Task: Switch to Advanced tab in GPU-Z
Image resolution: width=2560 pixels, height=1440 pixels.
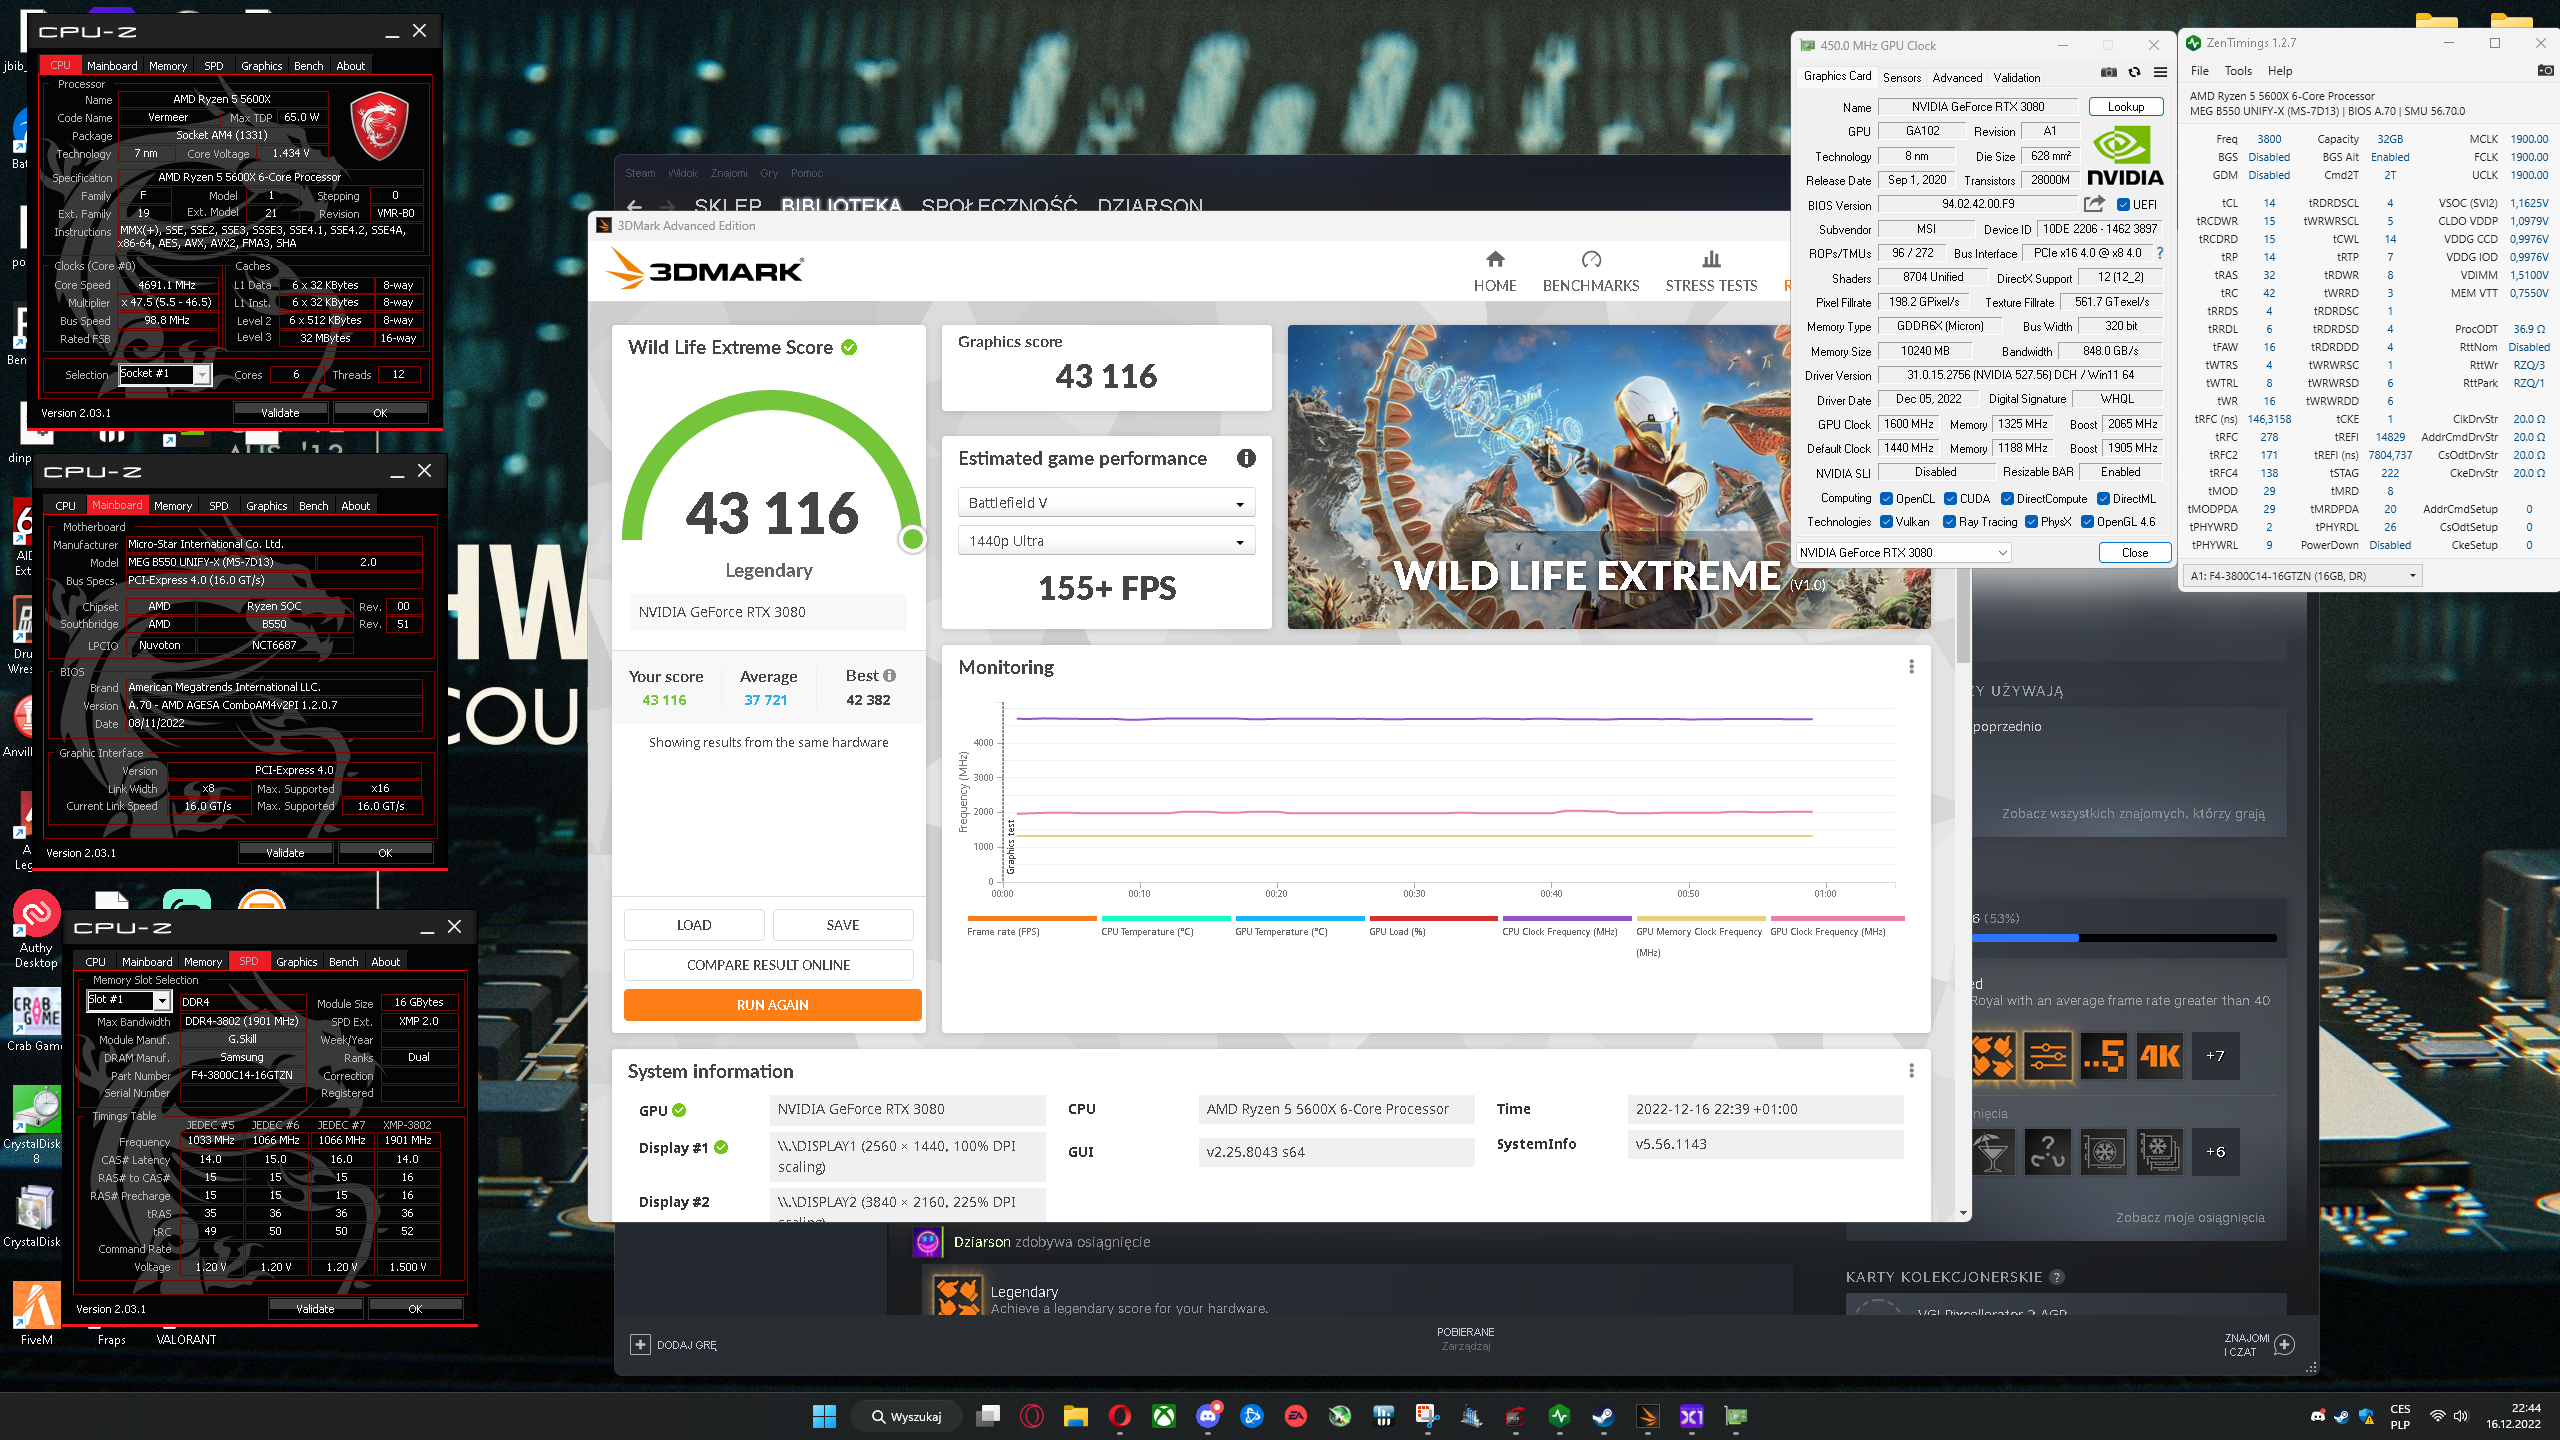Action: tap(1957, 77)
